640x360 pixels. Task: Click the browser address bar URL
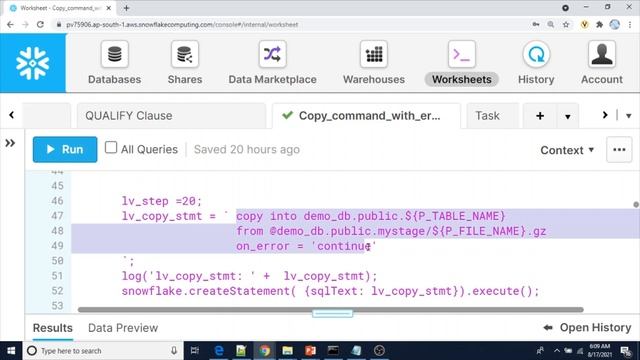[182, 24]
